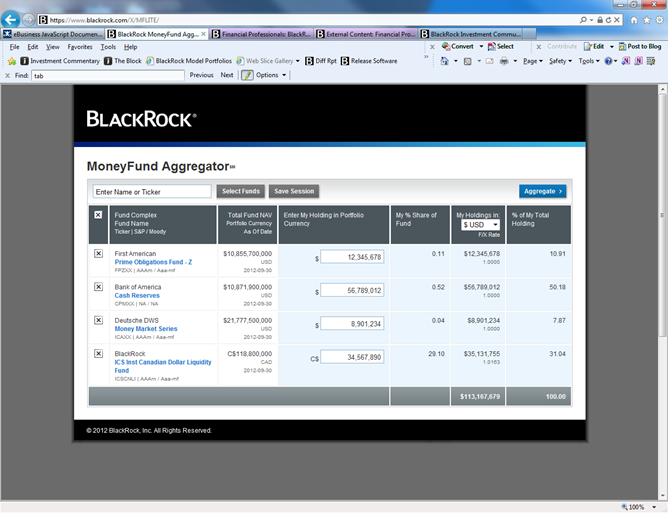This screenshot has width=668, height=513.
Task: Expand the Web Slice Gallery dropdown arrow
Action: [297, 61]
